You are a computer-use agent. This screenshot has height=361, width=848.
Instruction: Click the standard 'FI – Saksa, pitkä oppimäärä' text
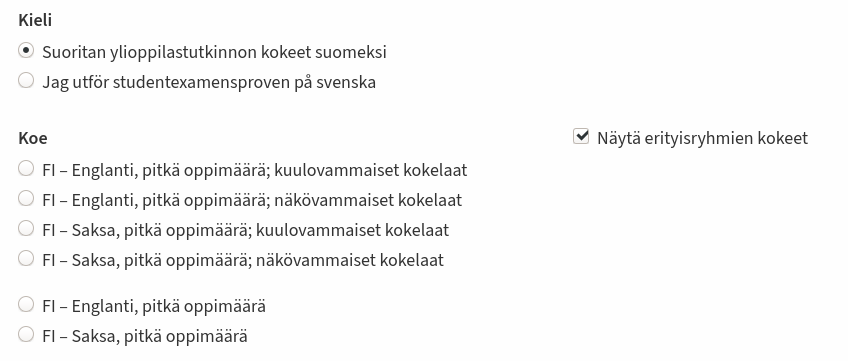(145, 337)
